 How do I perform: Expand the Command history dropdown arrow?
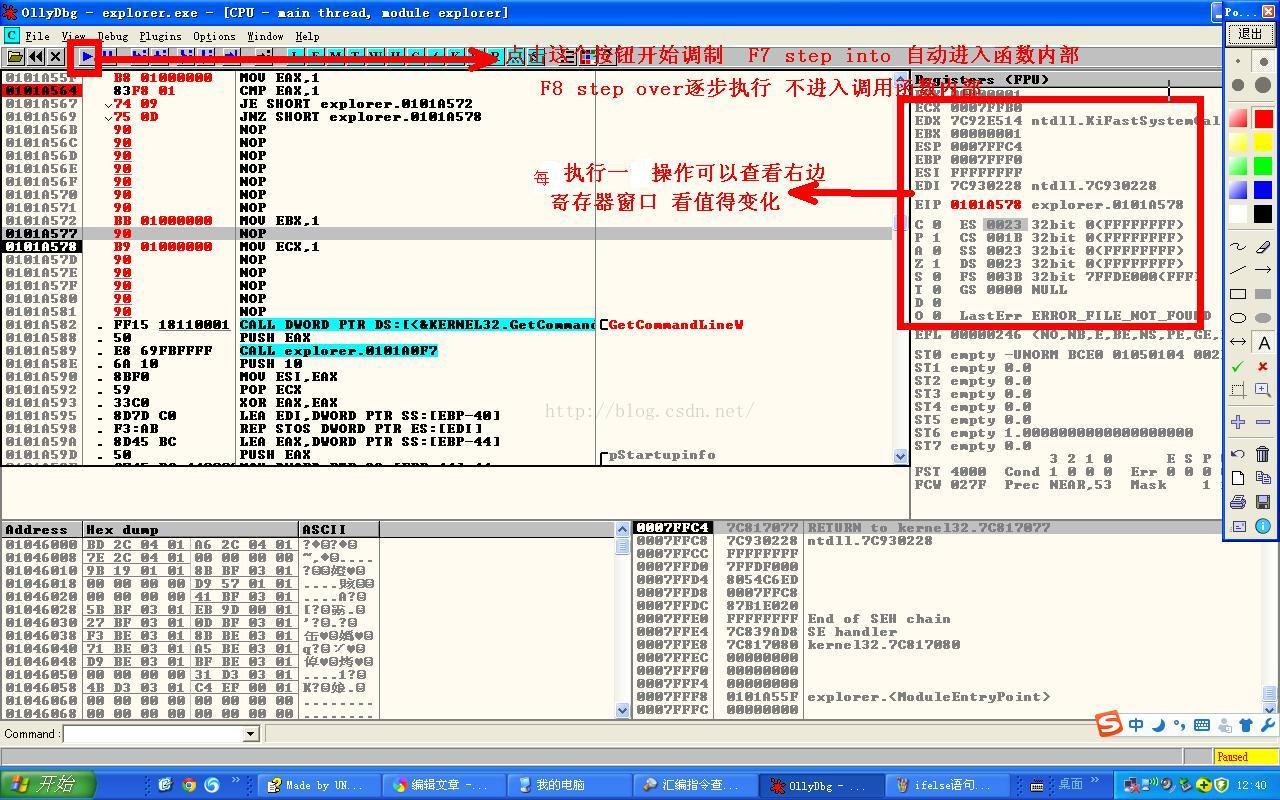250,734
